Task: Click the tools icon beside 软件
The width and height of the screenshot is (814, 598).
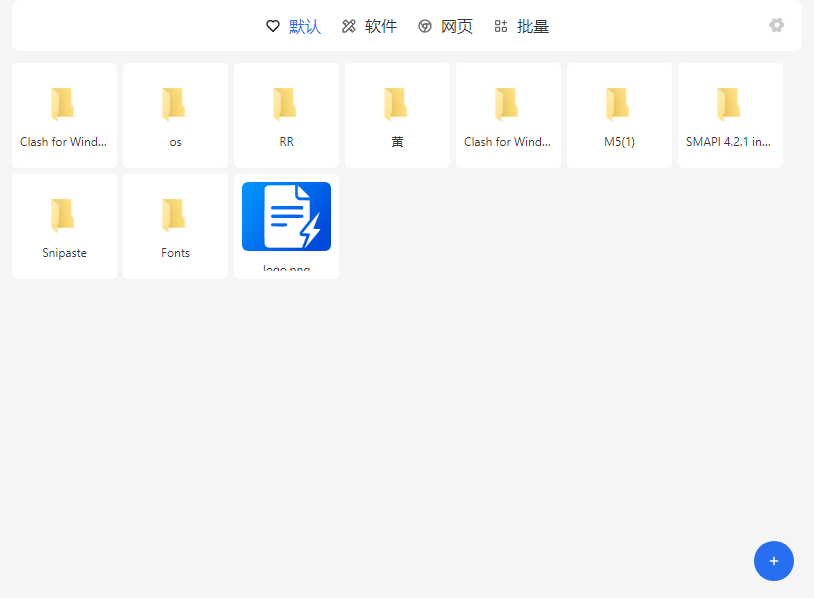Action: tap(349, 26)
